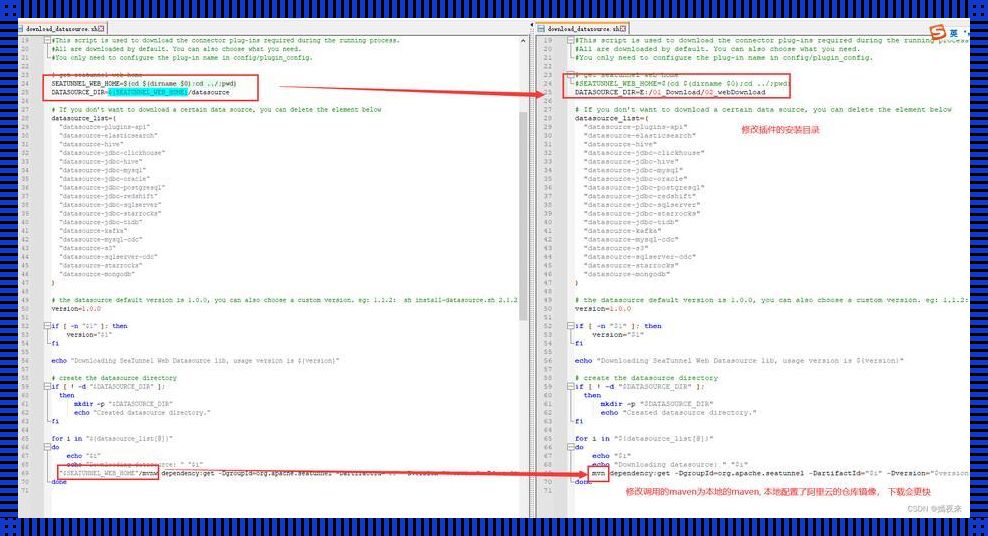Close the right pane download_datasource.sh tab
Viewport: 988px width, 536px height.
tap(623, 28)
